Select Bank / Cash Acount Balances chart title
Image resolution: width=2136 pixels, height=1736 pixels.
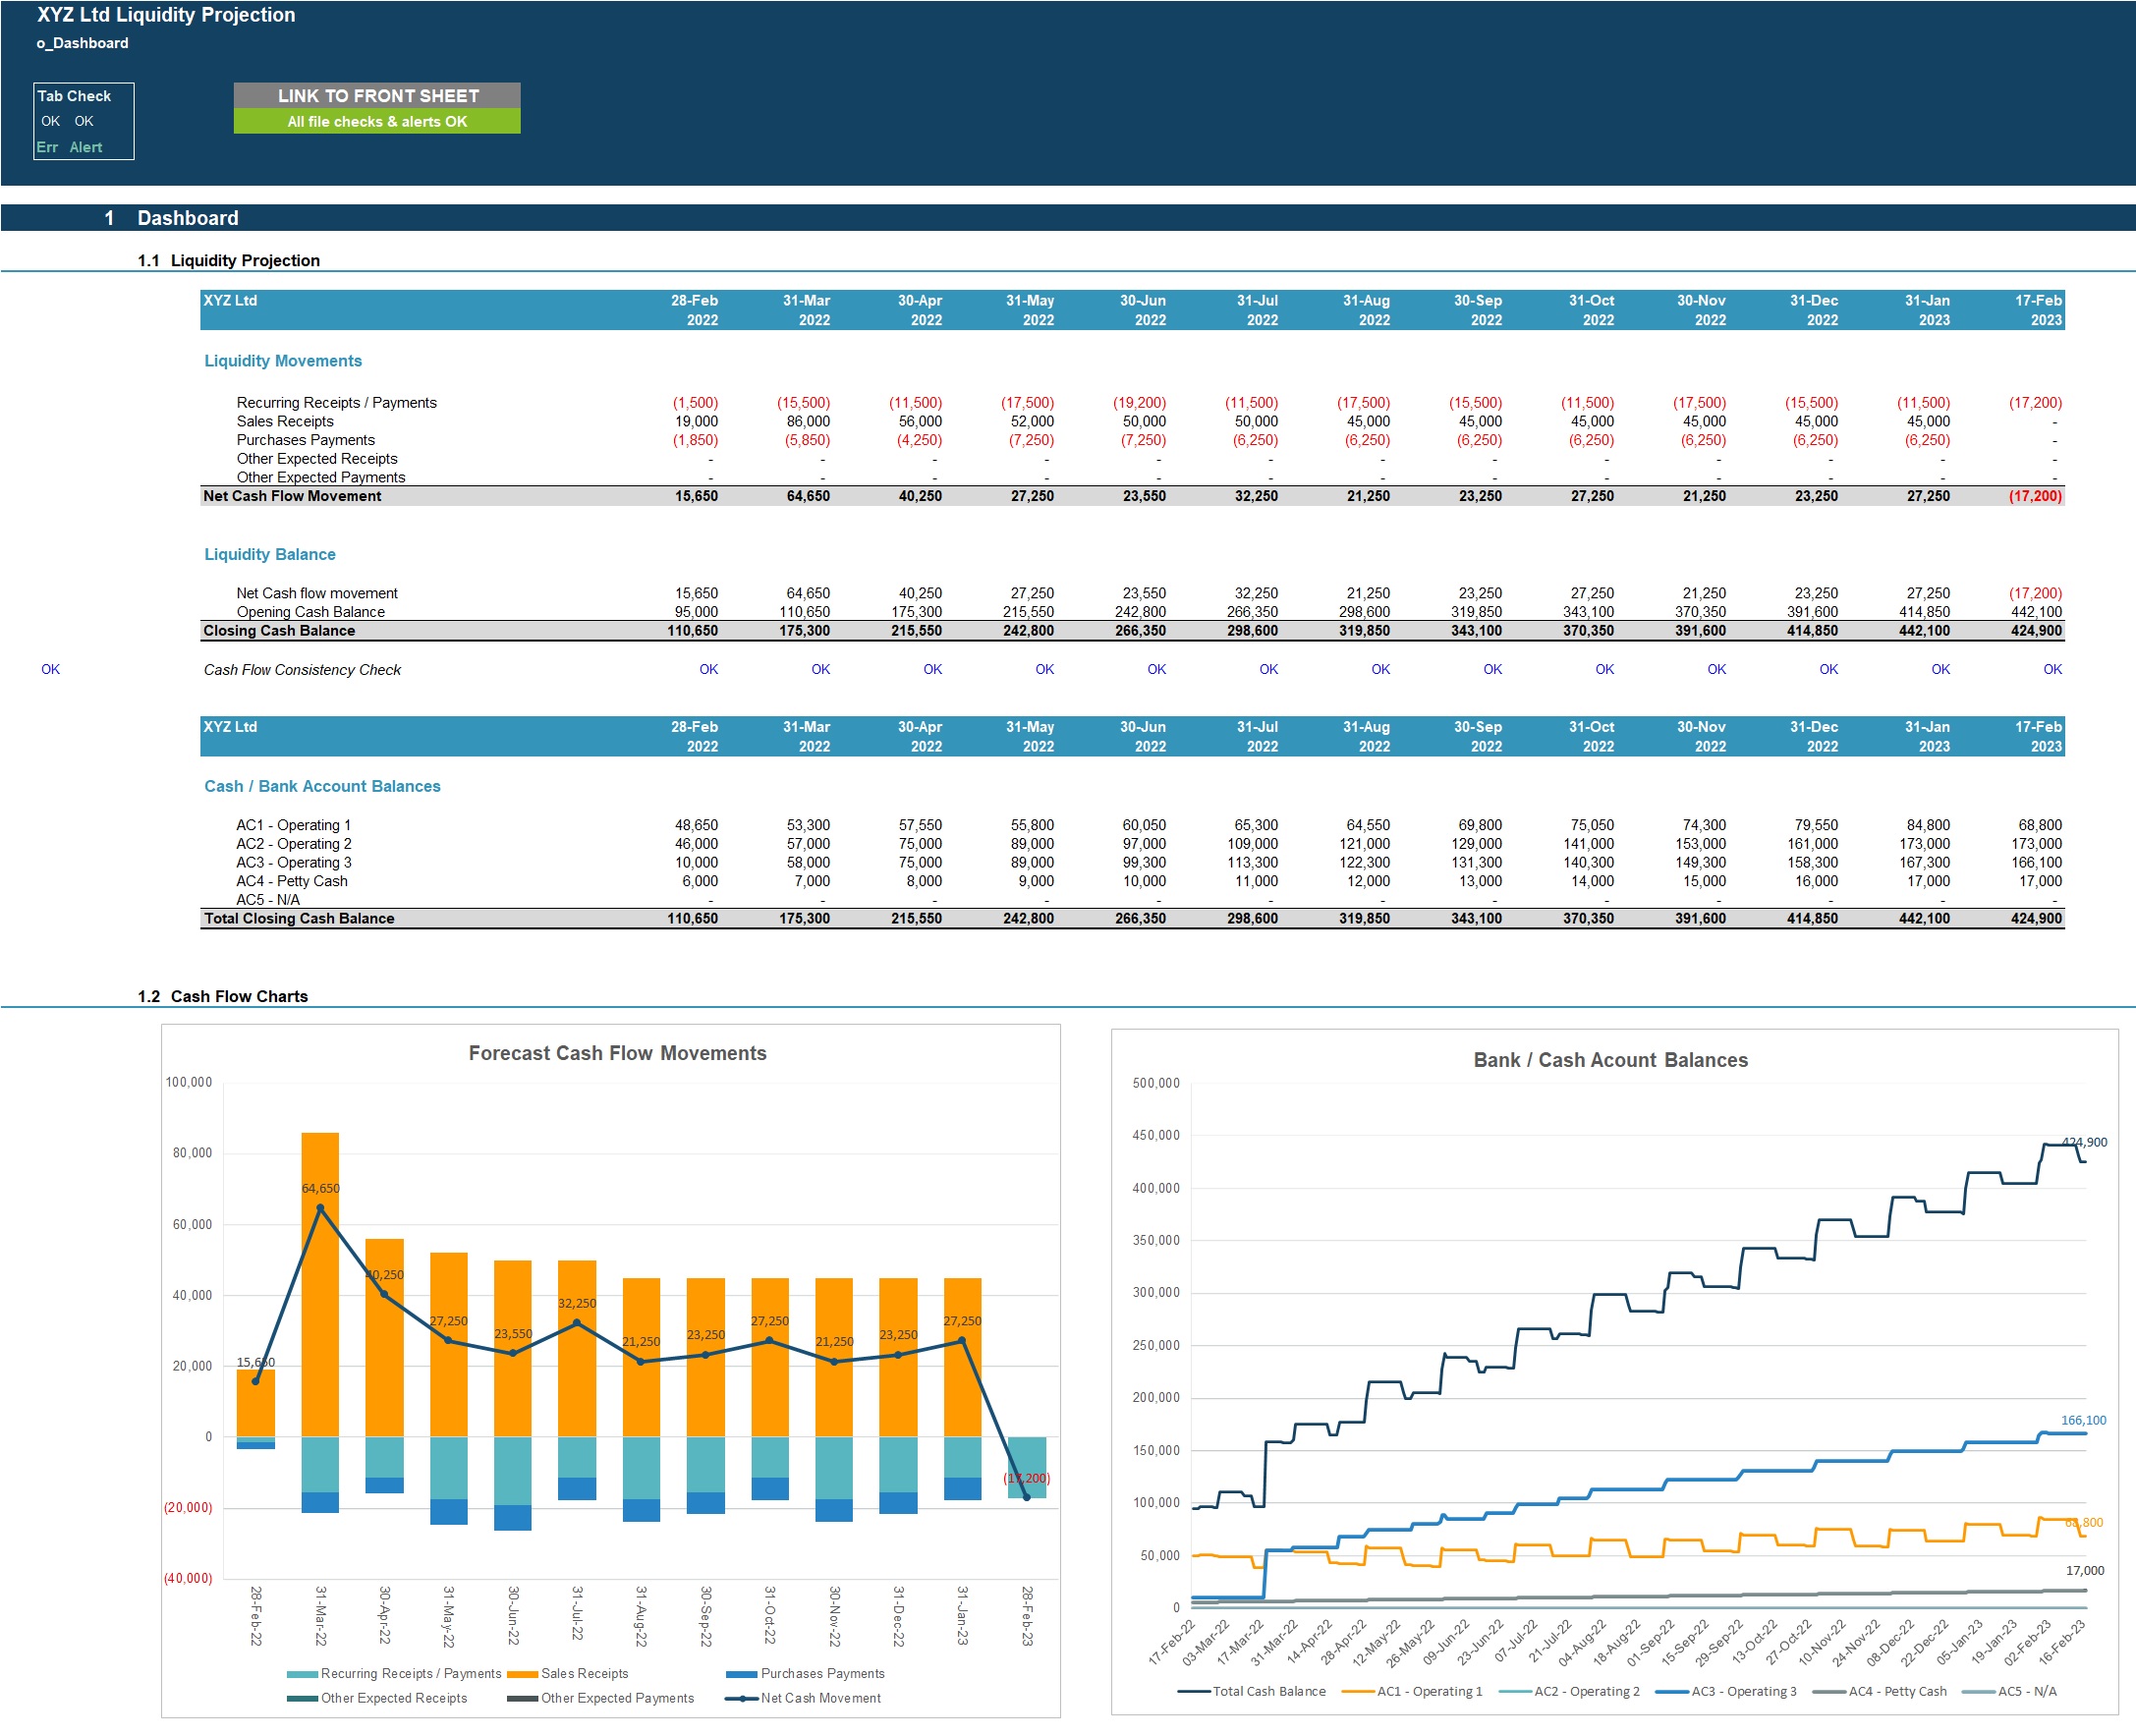tap(1610, 1060)
